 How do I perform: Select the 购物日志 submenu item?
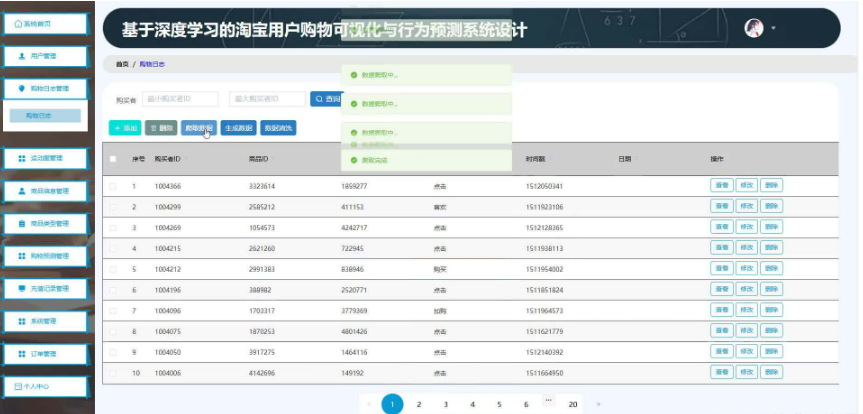(x=46, y=116)
